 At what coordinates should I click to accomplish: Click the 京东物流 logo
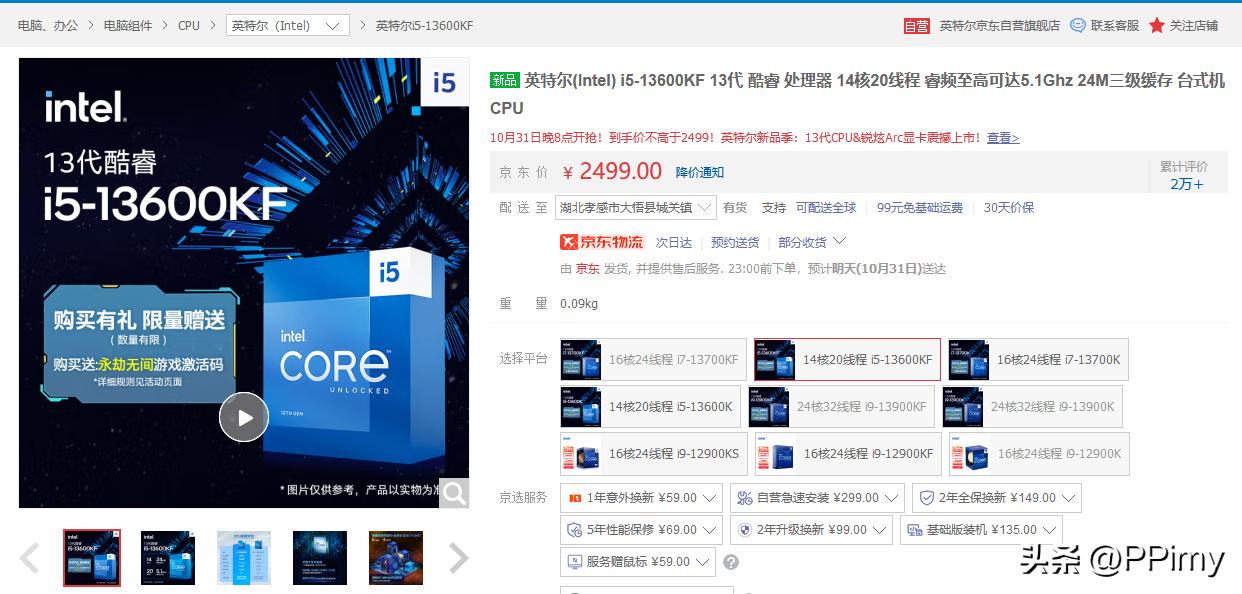pos(603,242)
